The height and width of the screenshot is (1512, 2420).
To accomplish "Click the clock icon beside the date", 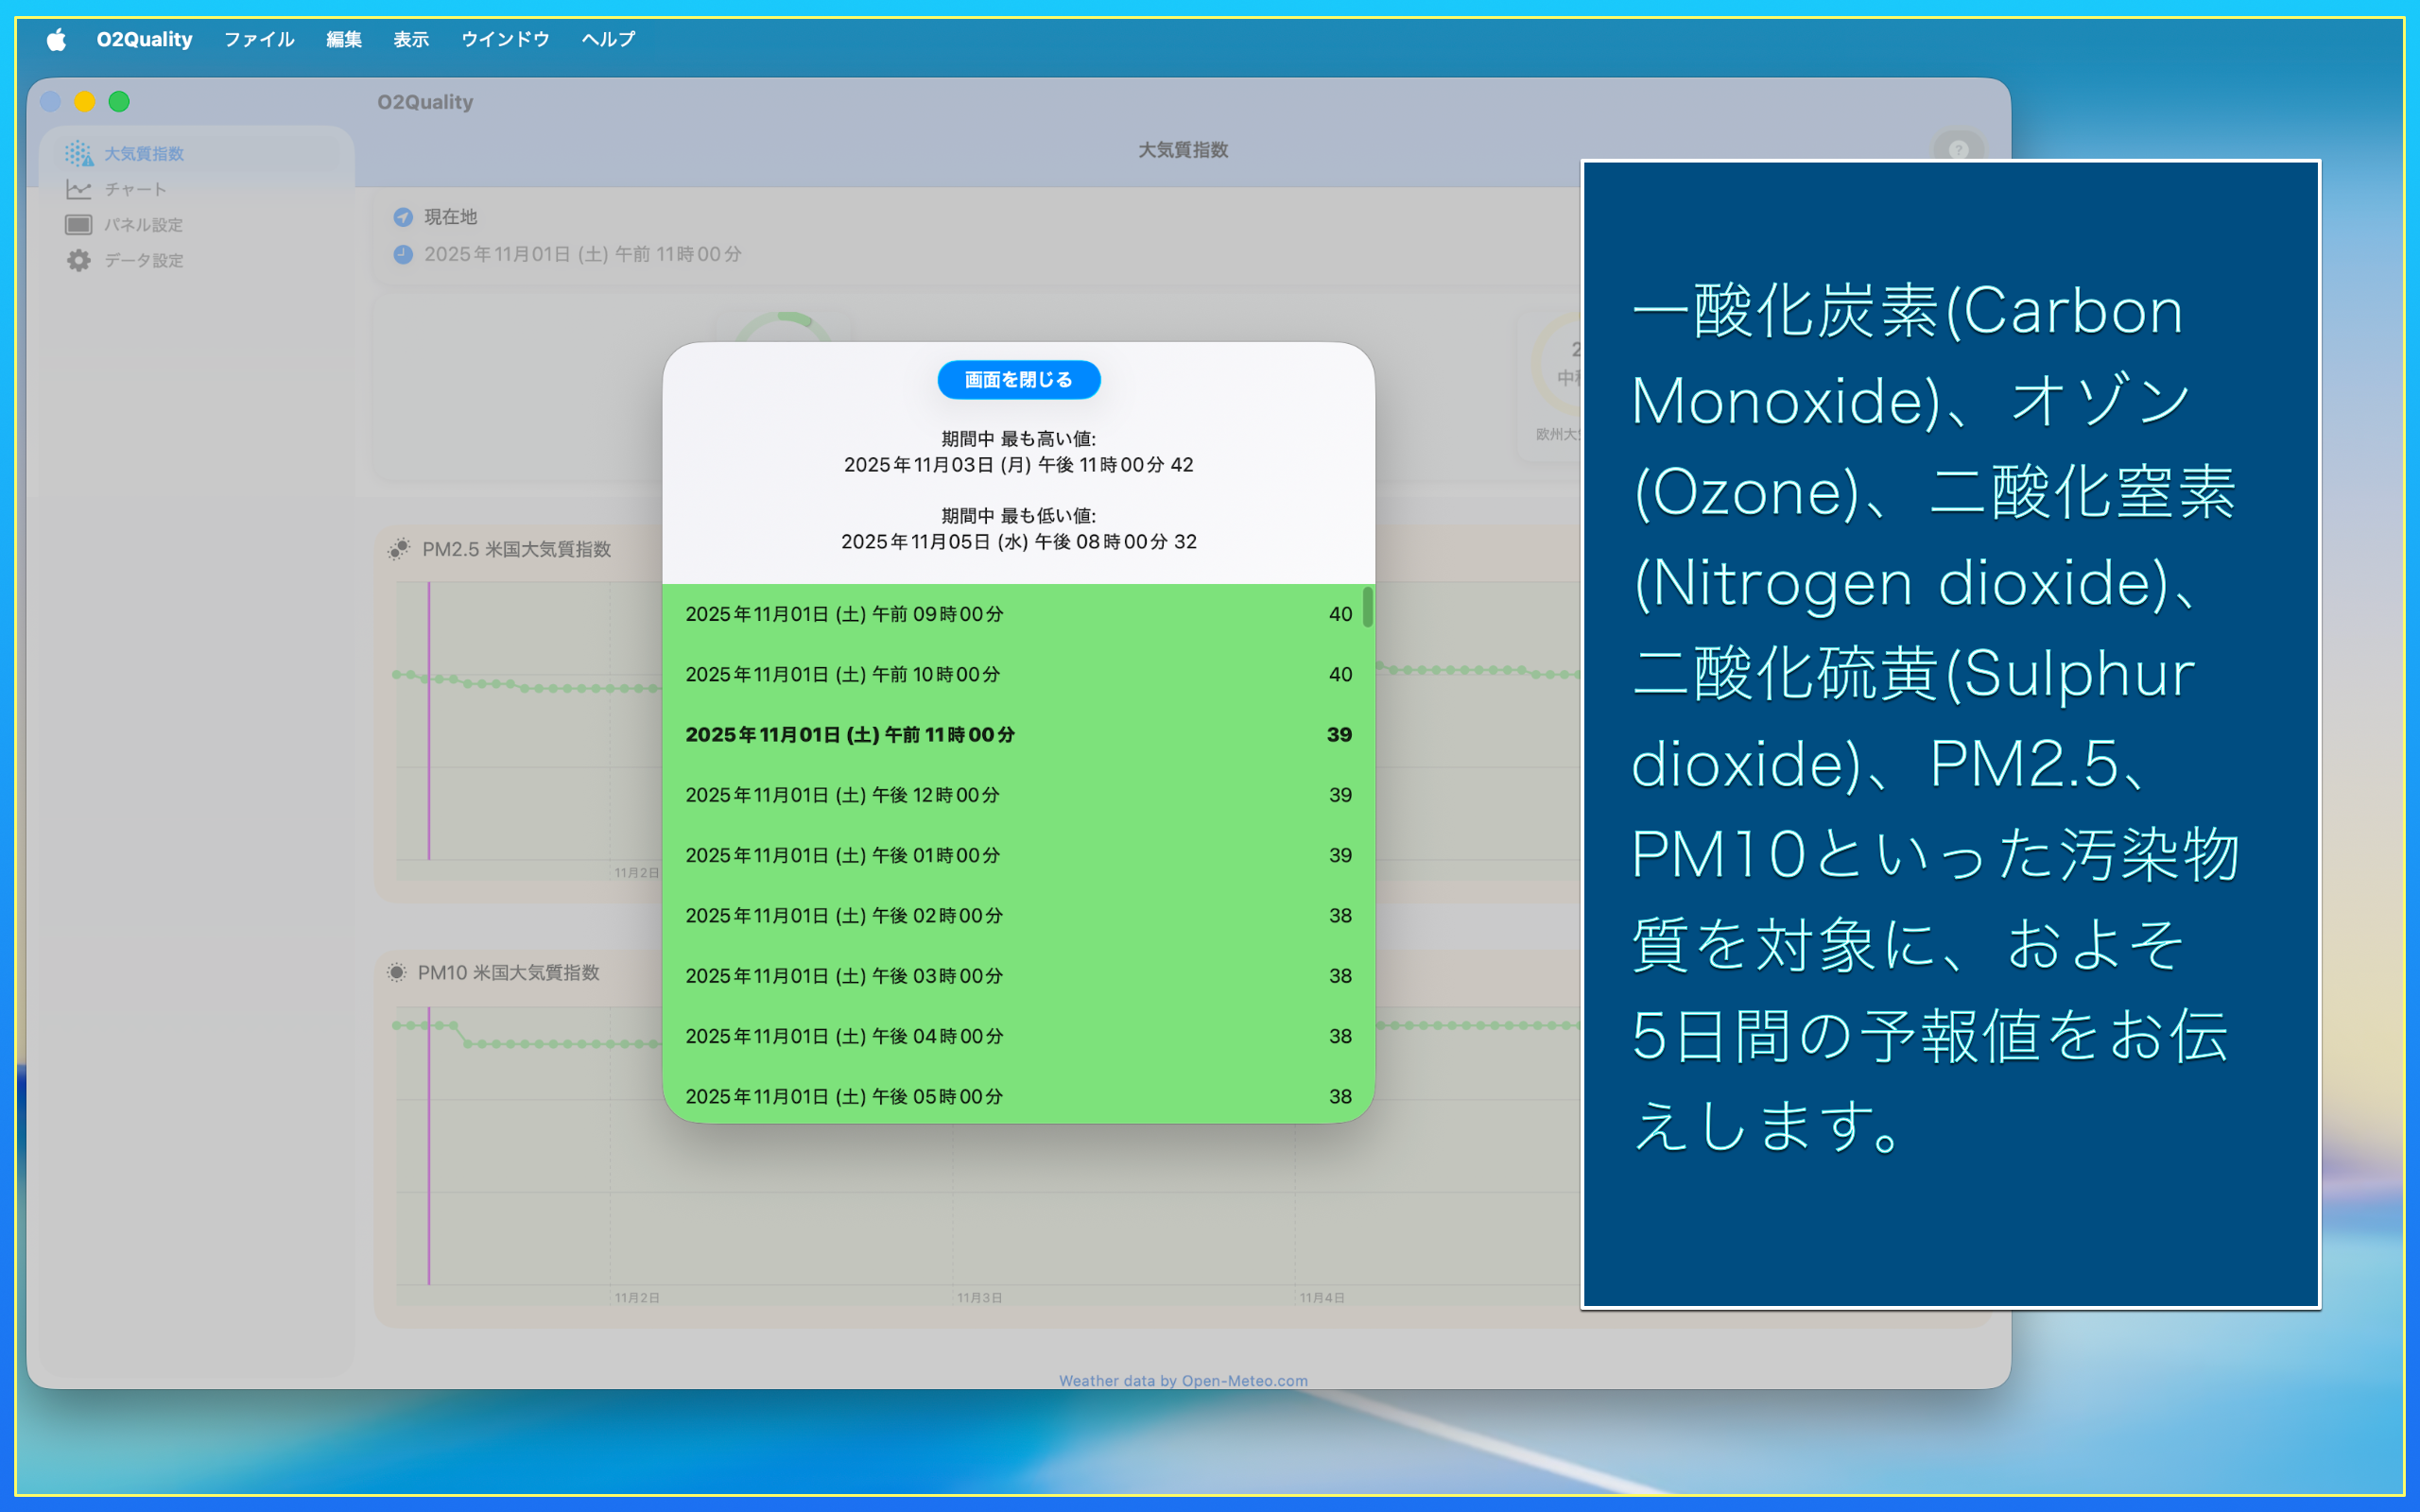I will coord(403,254).
